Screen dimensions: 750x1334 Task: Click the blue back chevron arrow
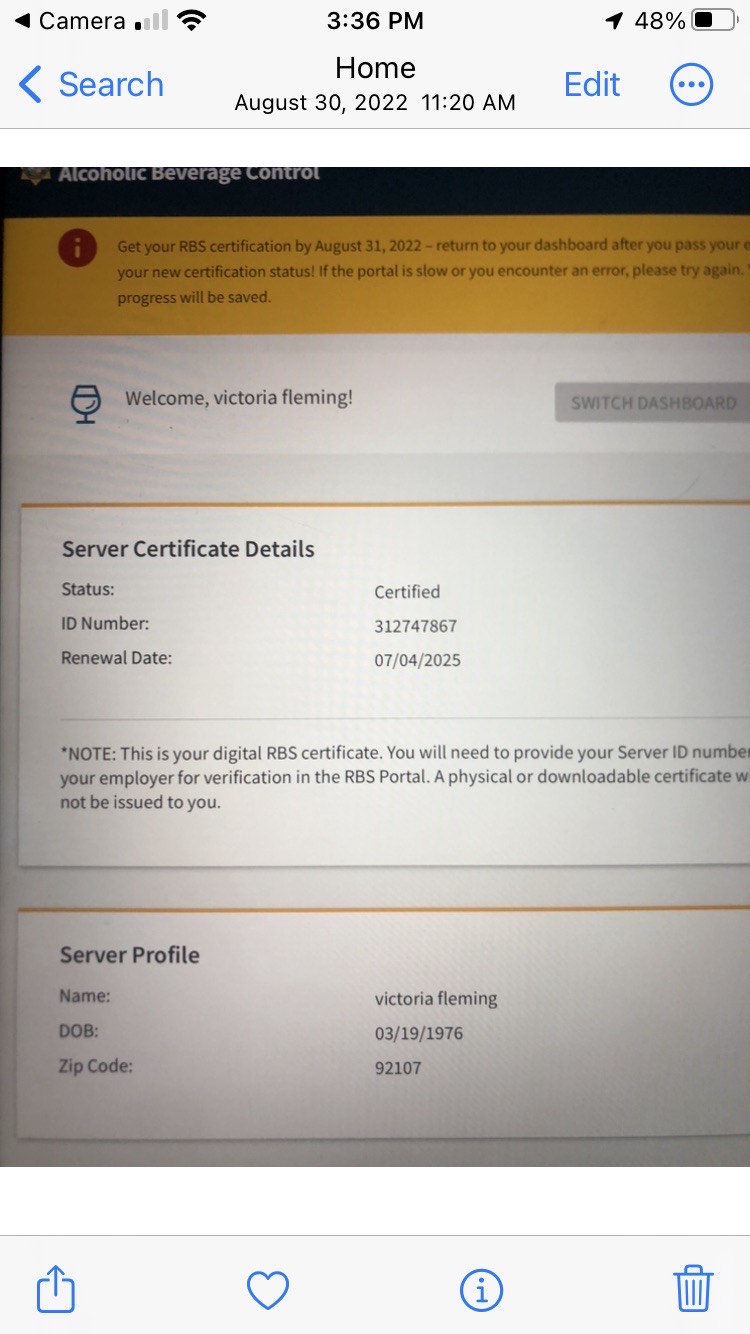pos(30,85)
